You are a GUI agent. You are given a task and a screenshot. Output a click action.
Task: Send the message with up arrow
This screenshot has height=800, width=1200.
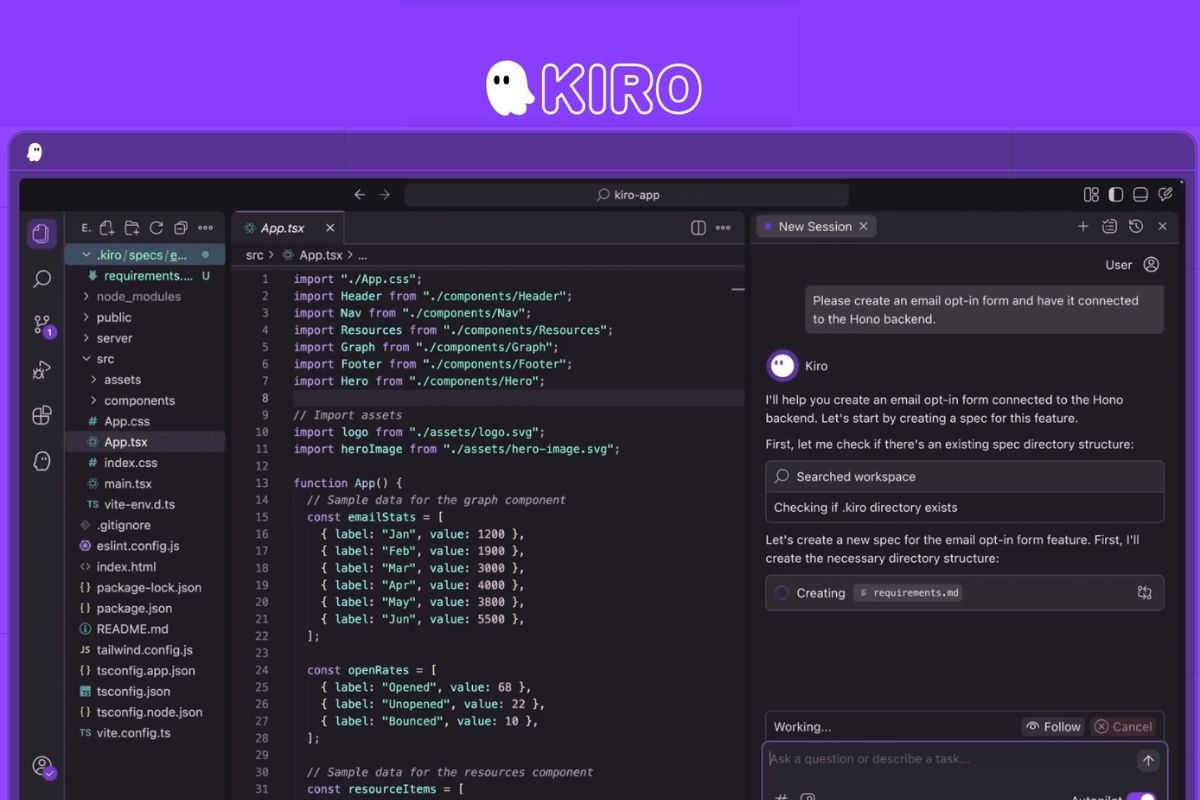coord(1148,761)
